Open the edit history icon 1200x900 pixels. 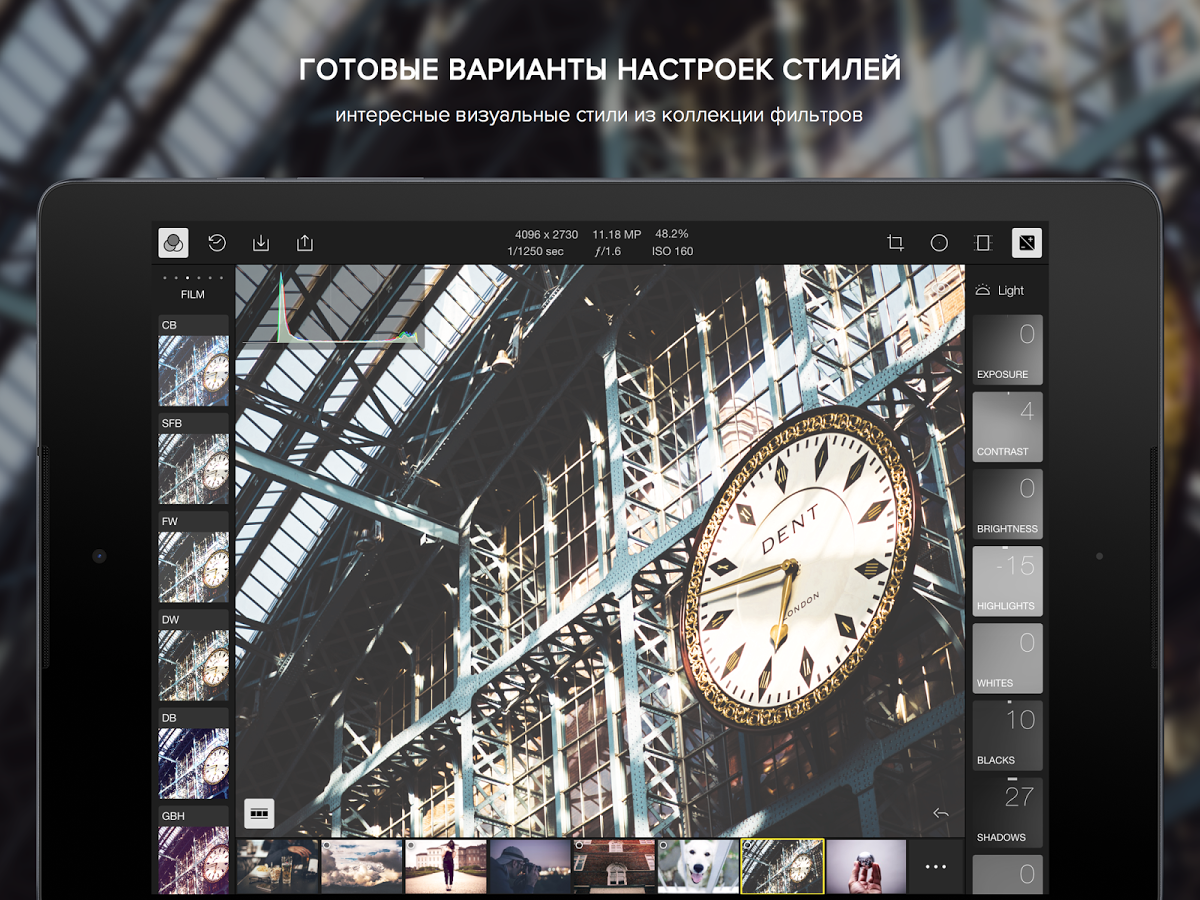217,243
